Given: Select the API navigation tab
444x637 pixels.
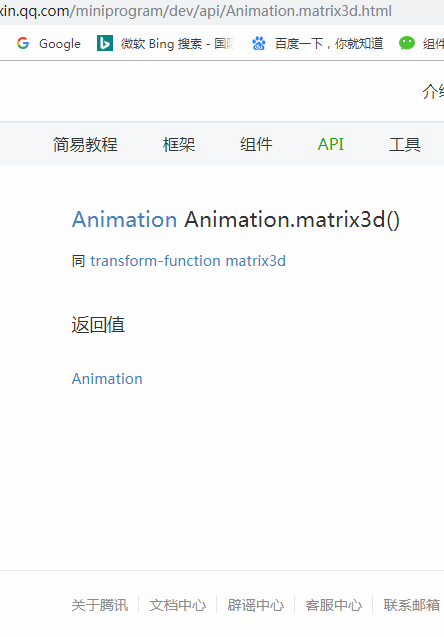Looking at the screenshot, I should pos(331,144).
